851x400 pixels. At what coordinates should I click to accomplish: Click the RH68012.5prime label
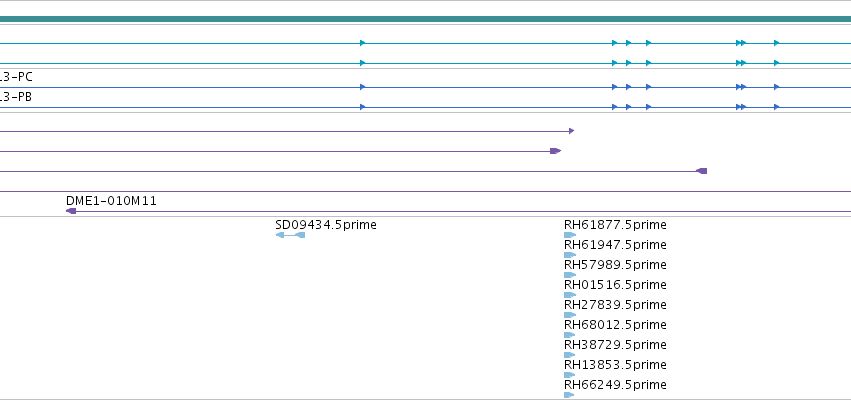click(615, 325)
